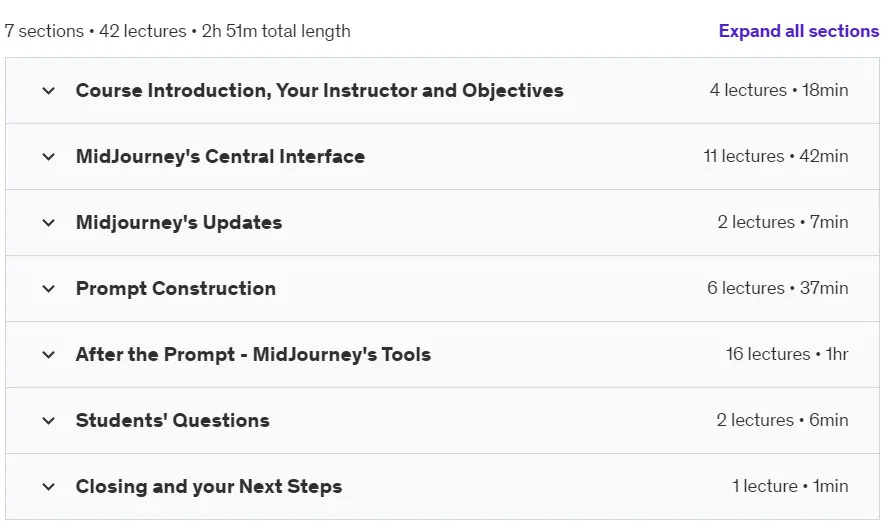Expand the Prompt Construction chevron
This screenshot has height=525, width=885.
click(x=49, y=288)
